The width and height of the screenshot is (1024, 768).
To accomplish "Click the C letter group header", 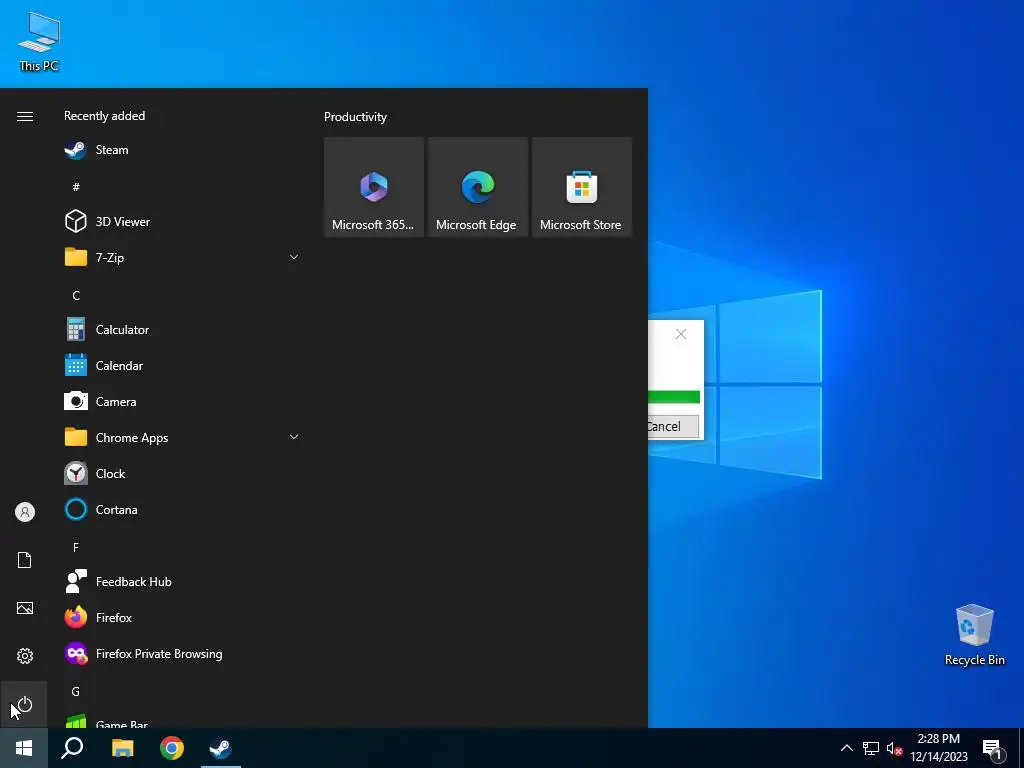I will coord(76,295).
